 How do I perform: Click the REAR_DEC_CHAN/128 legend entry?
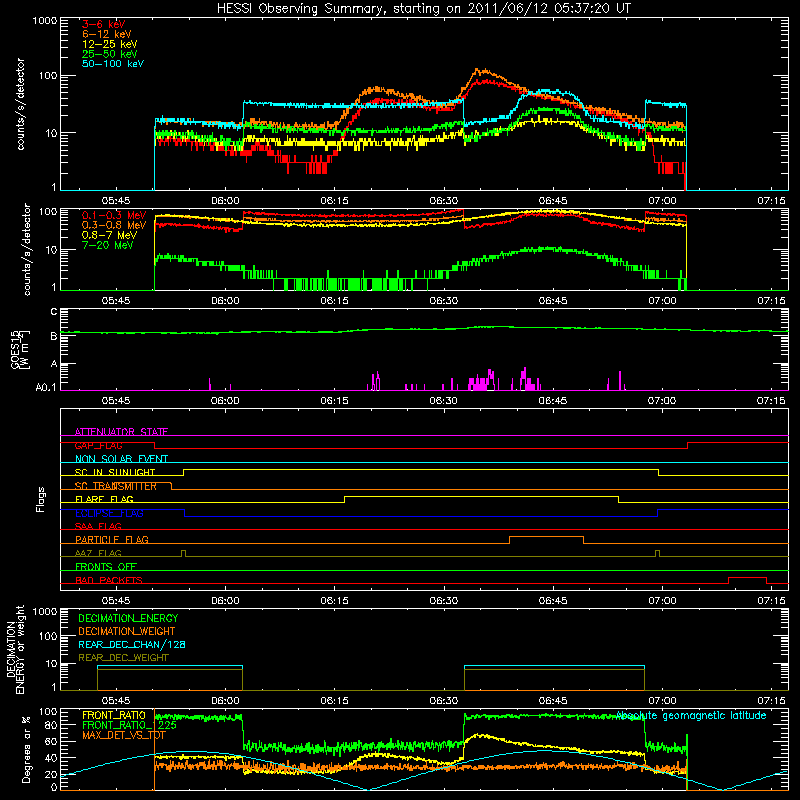pyautogui.click(x=132, y=644)
